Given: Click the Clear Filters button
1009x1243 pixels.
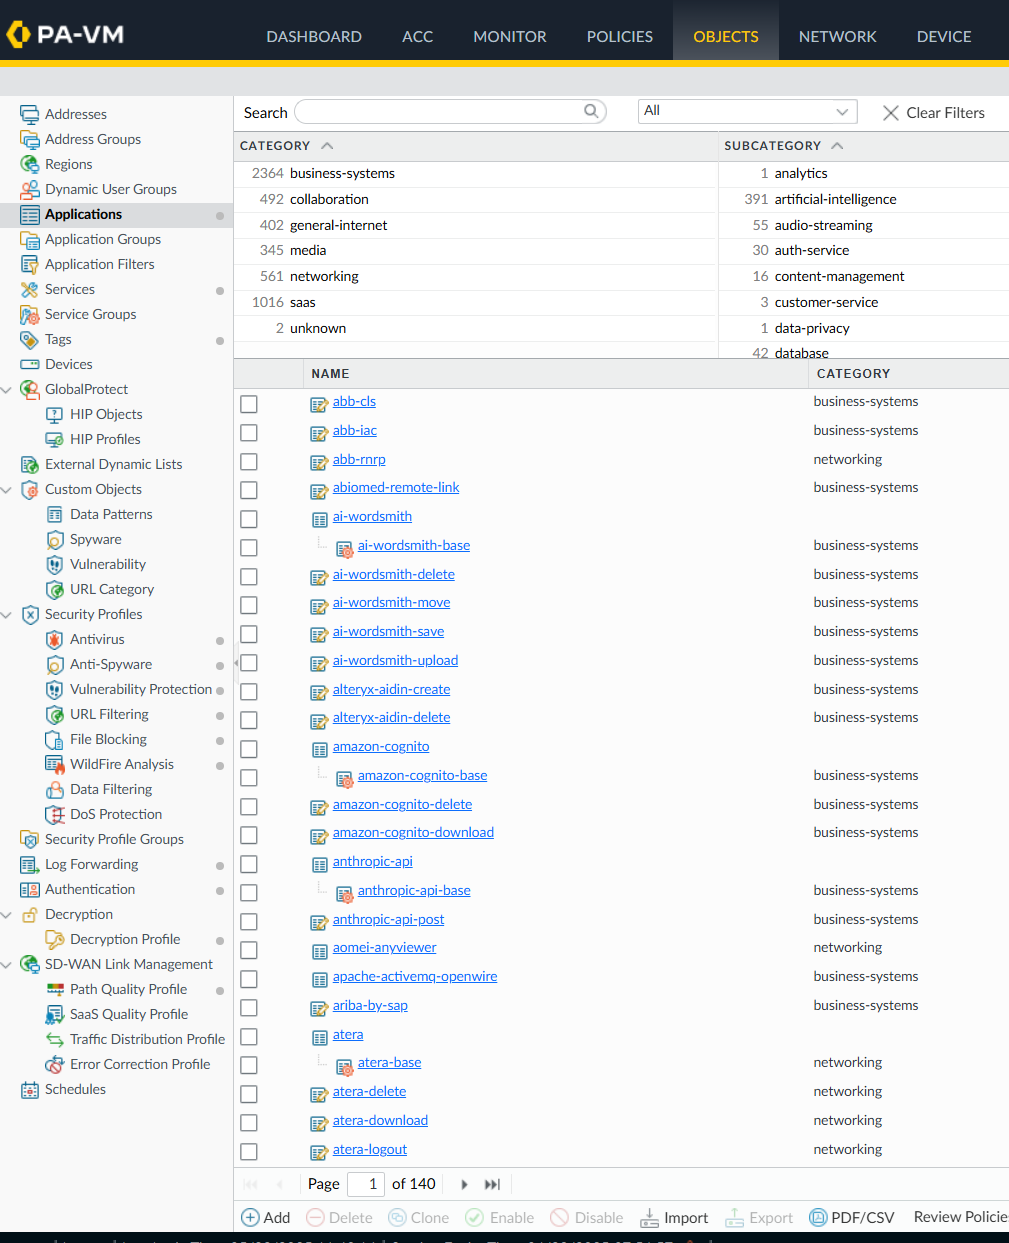Looking at the screenshot, I should 933,113.
